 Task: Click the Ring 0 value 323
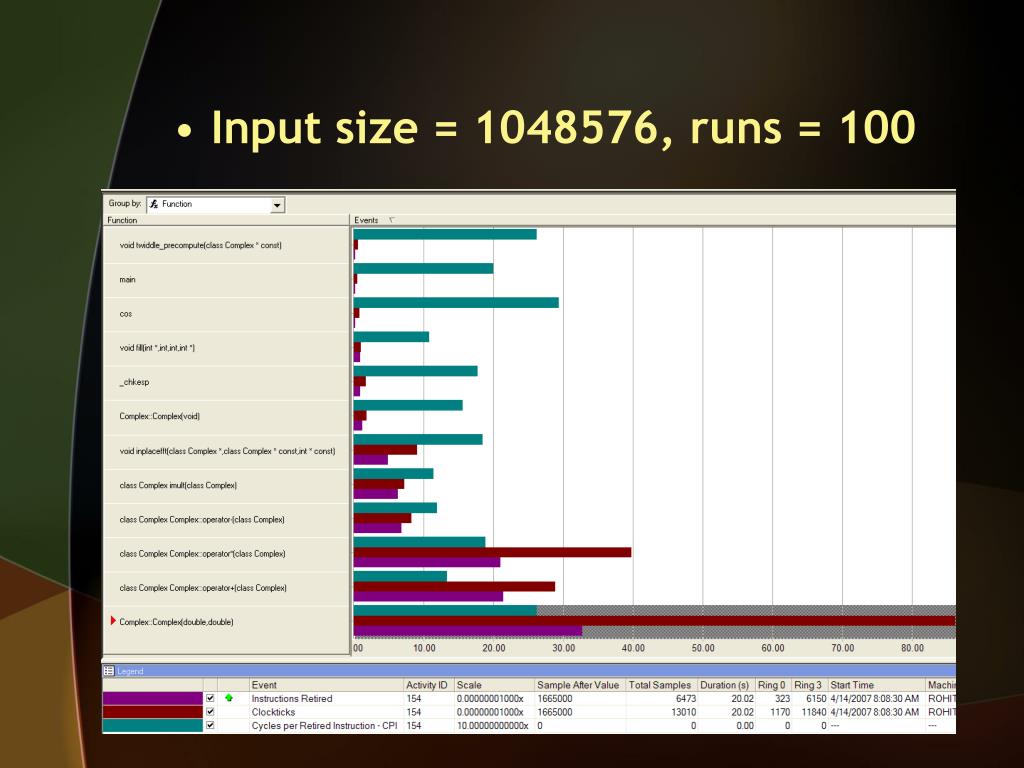pyautogui.click(x=782, y=699)
